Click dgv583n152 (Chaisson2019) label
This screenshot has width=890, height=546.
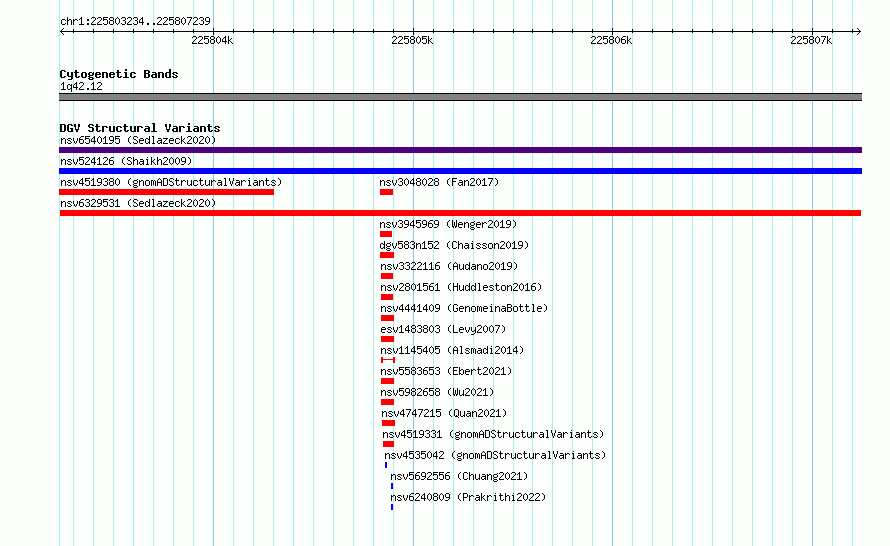click(454, 245)
